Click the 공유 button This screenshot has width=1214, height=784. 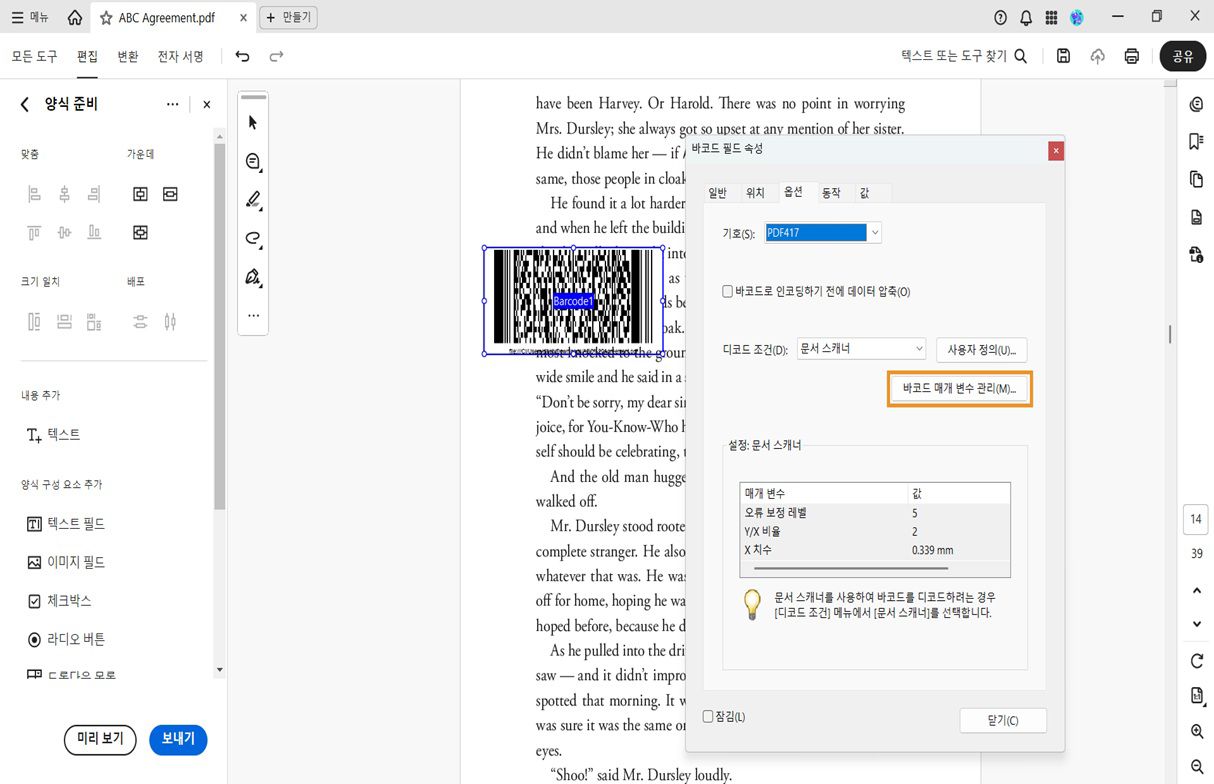(x=1183, y=56)
